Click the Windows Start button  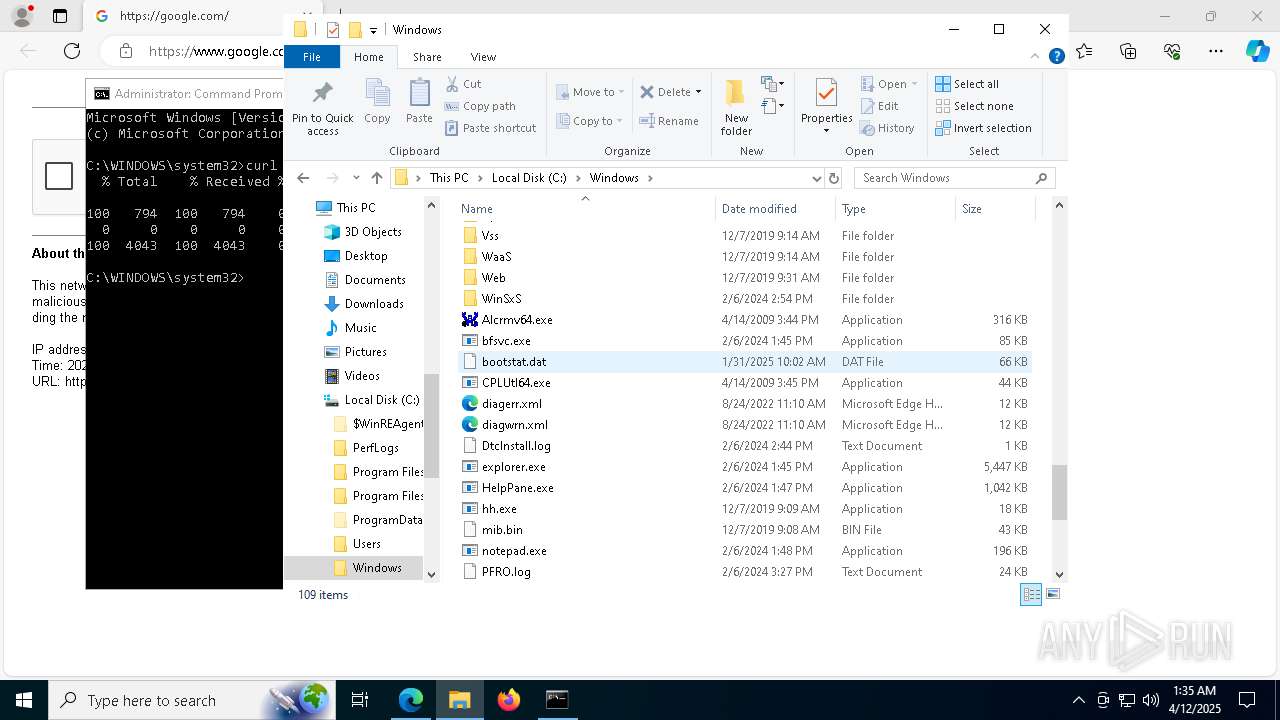pos(23,700)
